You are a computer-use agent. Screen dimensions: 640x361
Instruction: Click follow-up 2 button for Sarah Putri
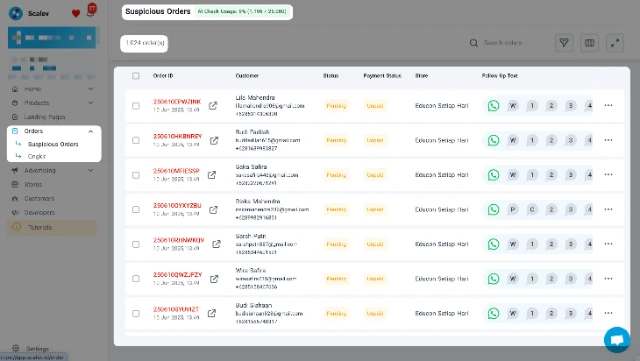pyautogui.click(x=551, y=244)
